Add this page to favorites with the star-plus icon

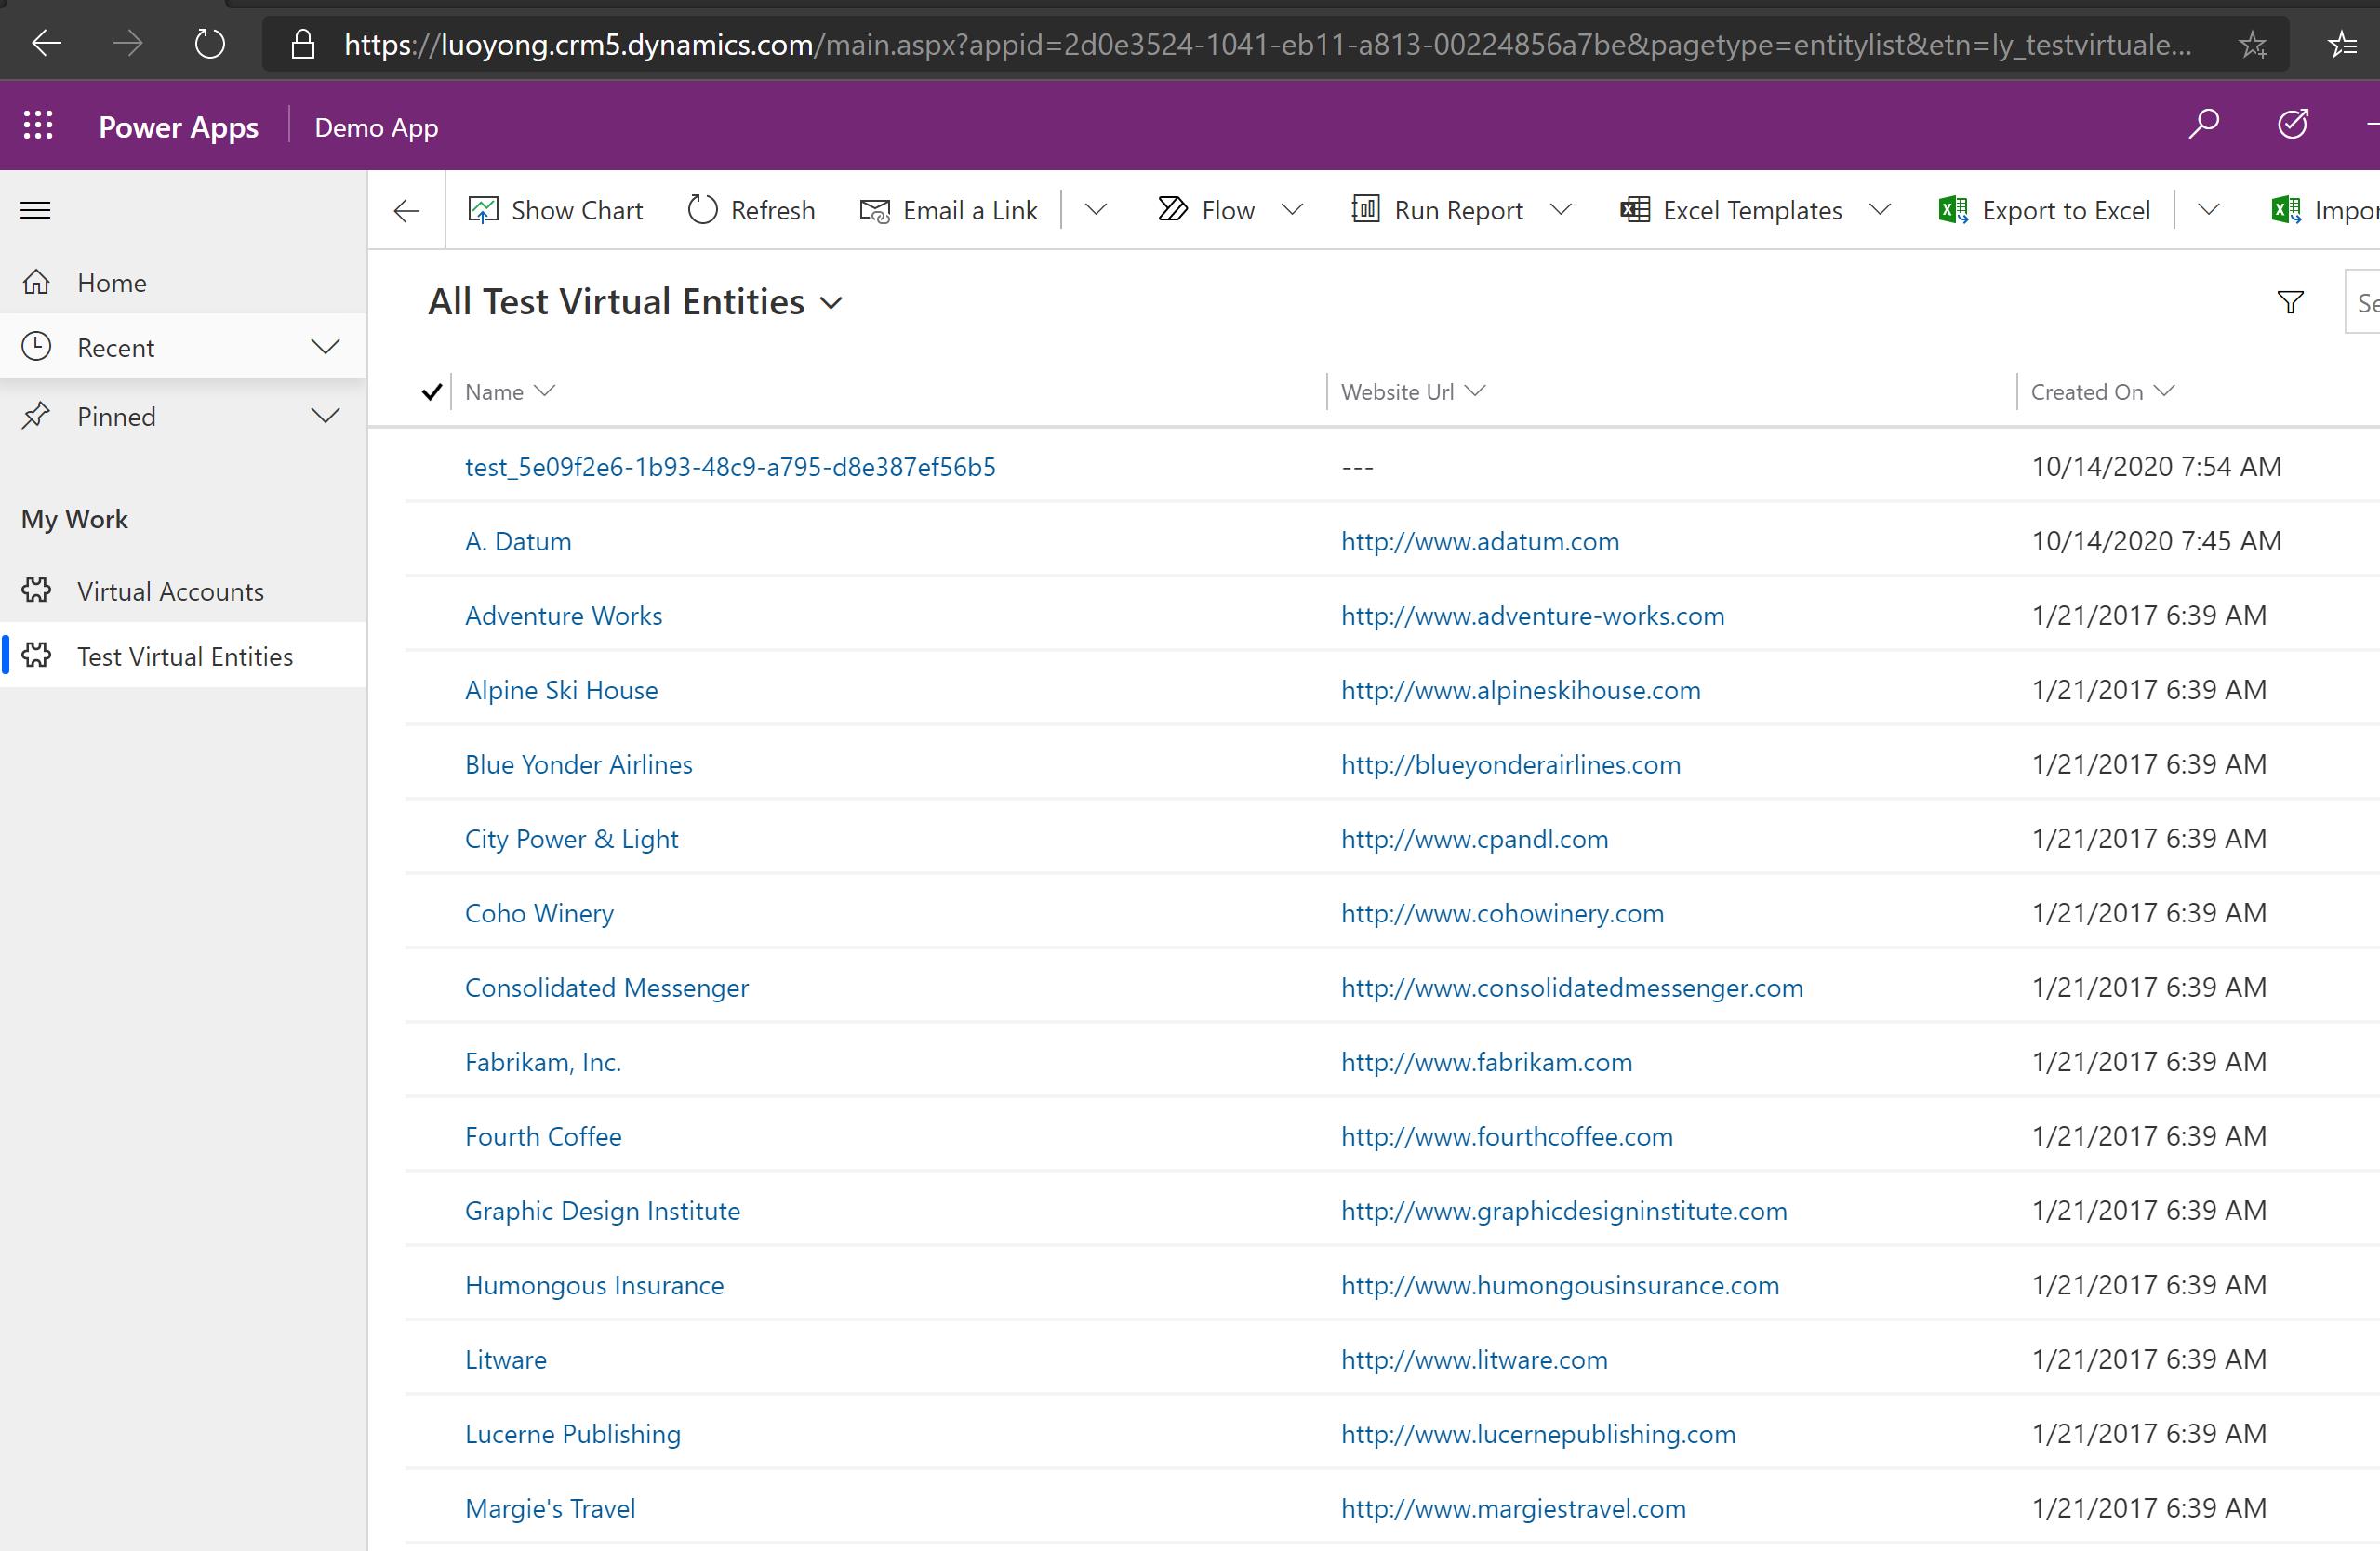(2252, 44)
